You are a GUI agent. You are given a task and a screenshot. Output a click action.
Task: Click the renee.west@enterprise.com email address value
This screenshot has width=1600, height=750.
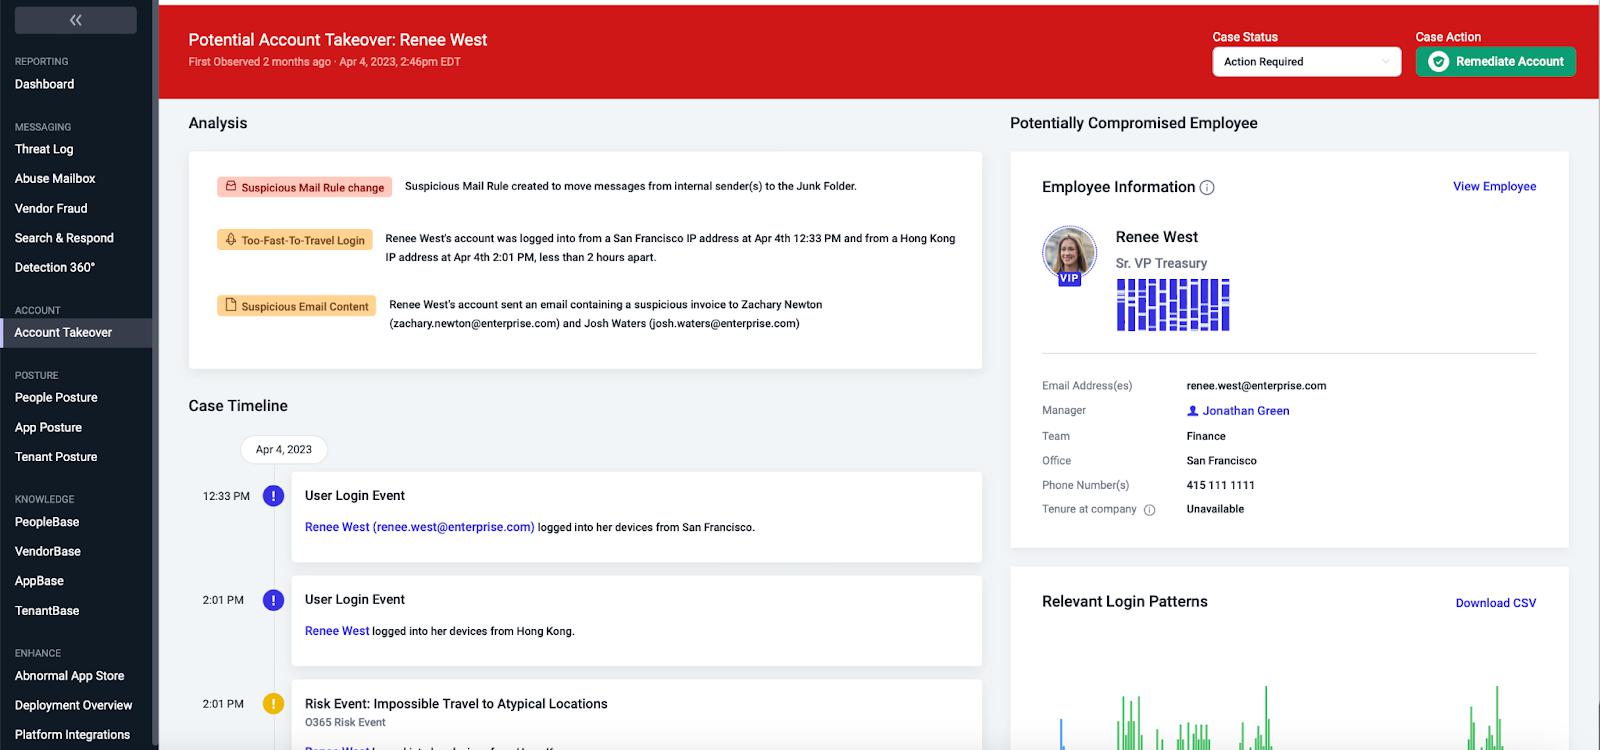pyautogui.click(x=1256, y=386)
